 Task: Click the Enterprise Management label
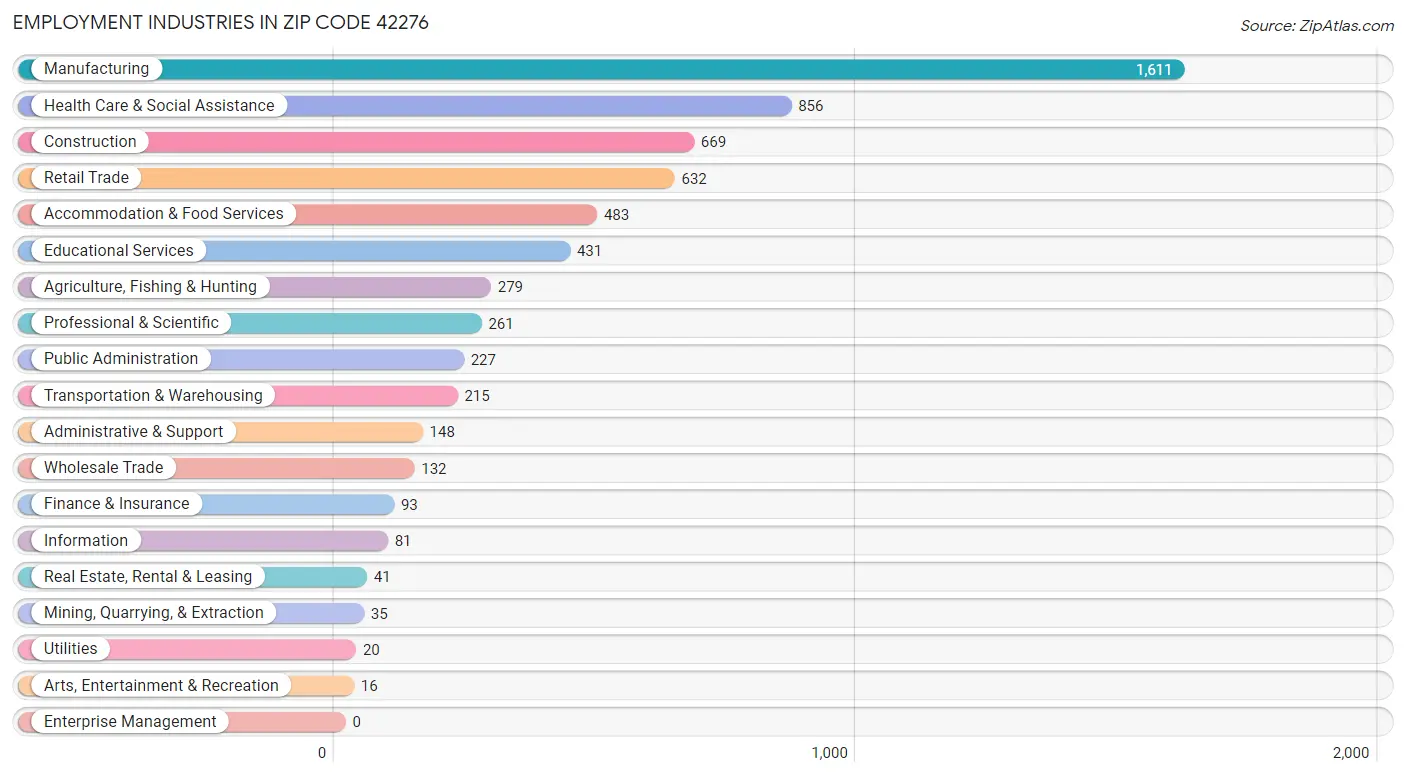130,722
